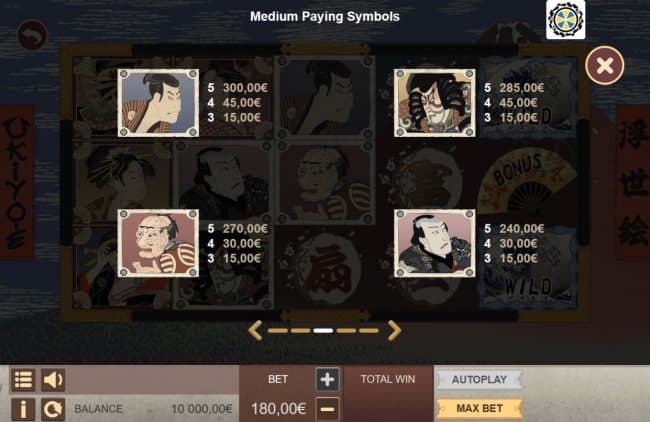
Task: Go to the next paytable page arrow
Action: (394, 330)
